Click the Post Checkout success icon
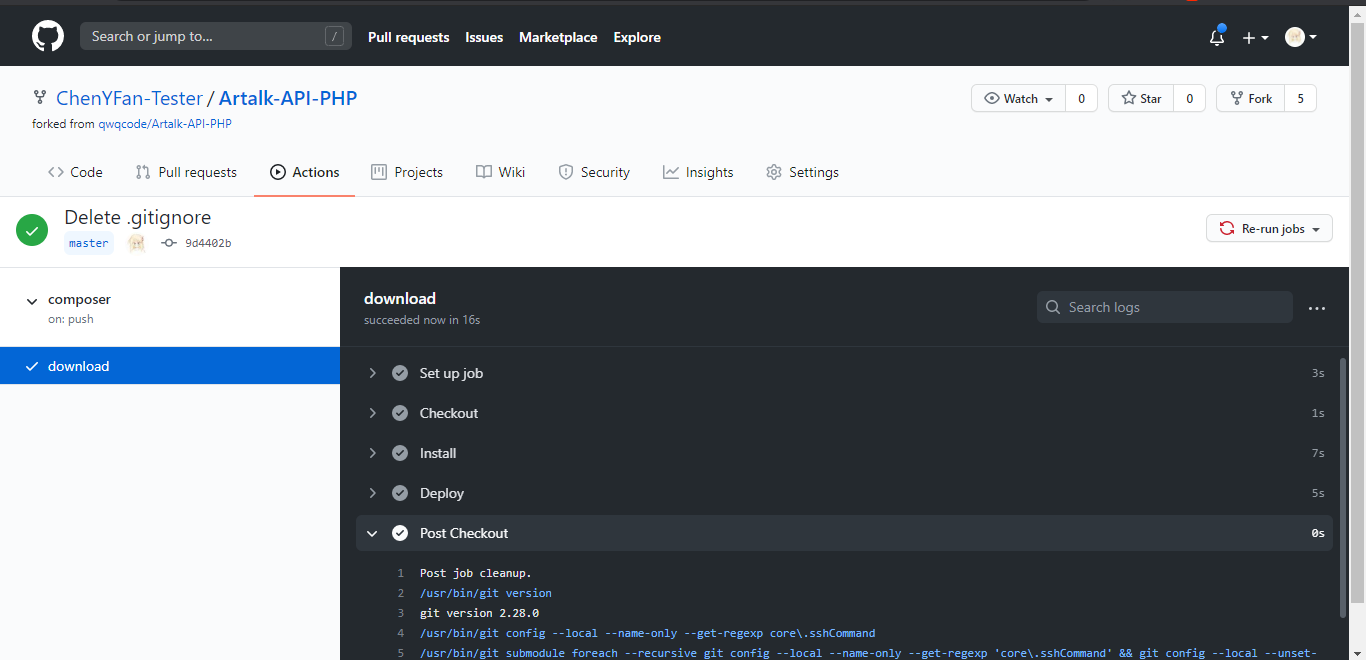The height and width of the screenshot is (660, 1366). 400,533
